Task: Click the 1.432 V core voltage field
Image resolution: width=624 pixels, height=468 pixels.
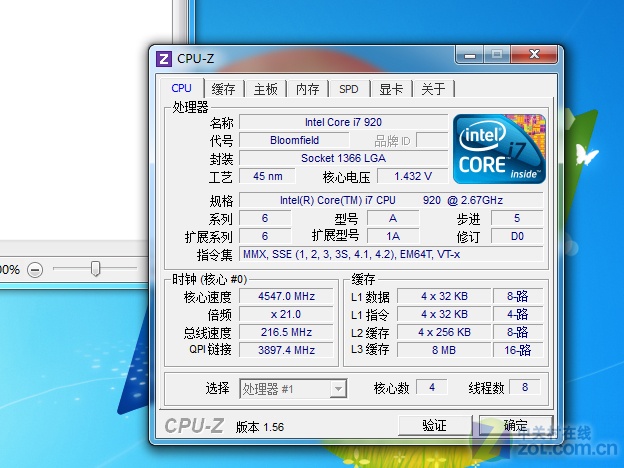Action: tap(413, 176)
